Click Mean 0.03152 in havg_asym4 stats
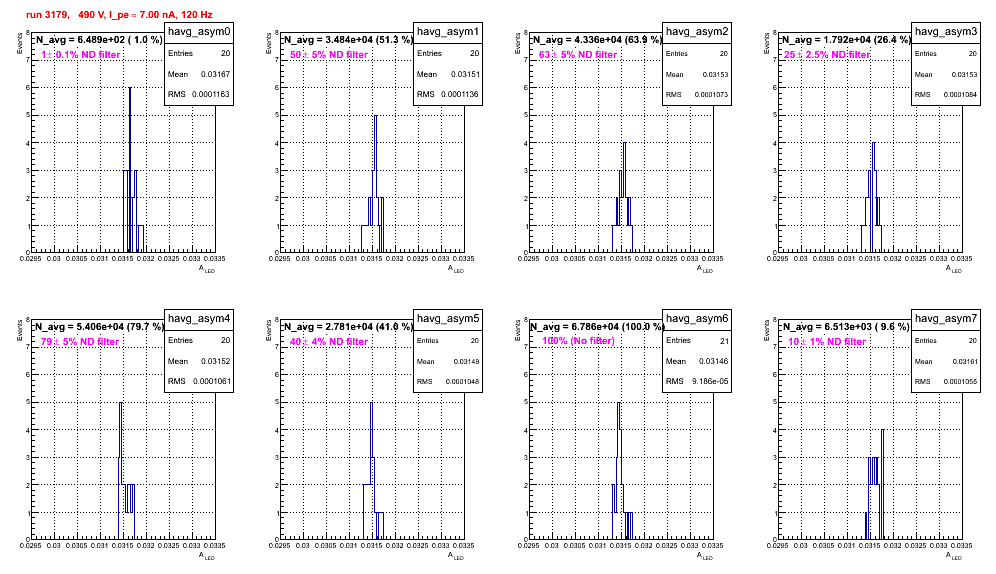This screenshot has height=574, width=996. pyautogui.click(x=199, y=361)
